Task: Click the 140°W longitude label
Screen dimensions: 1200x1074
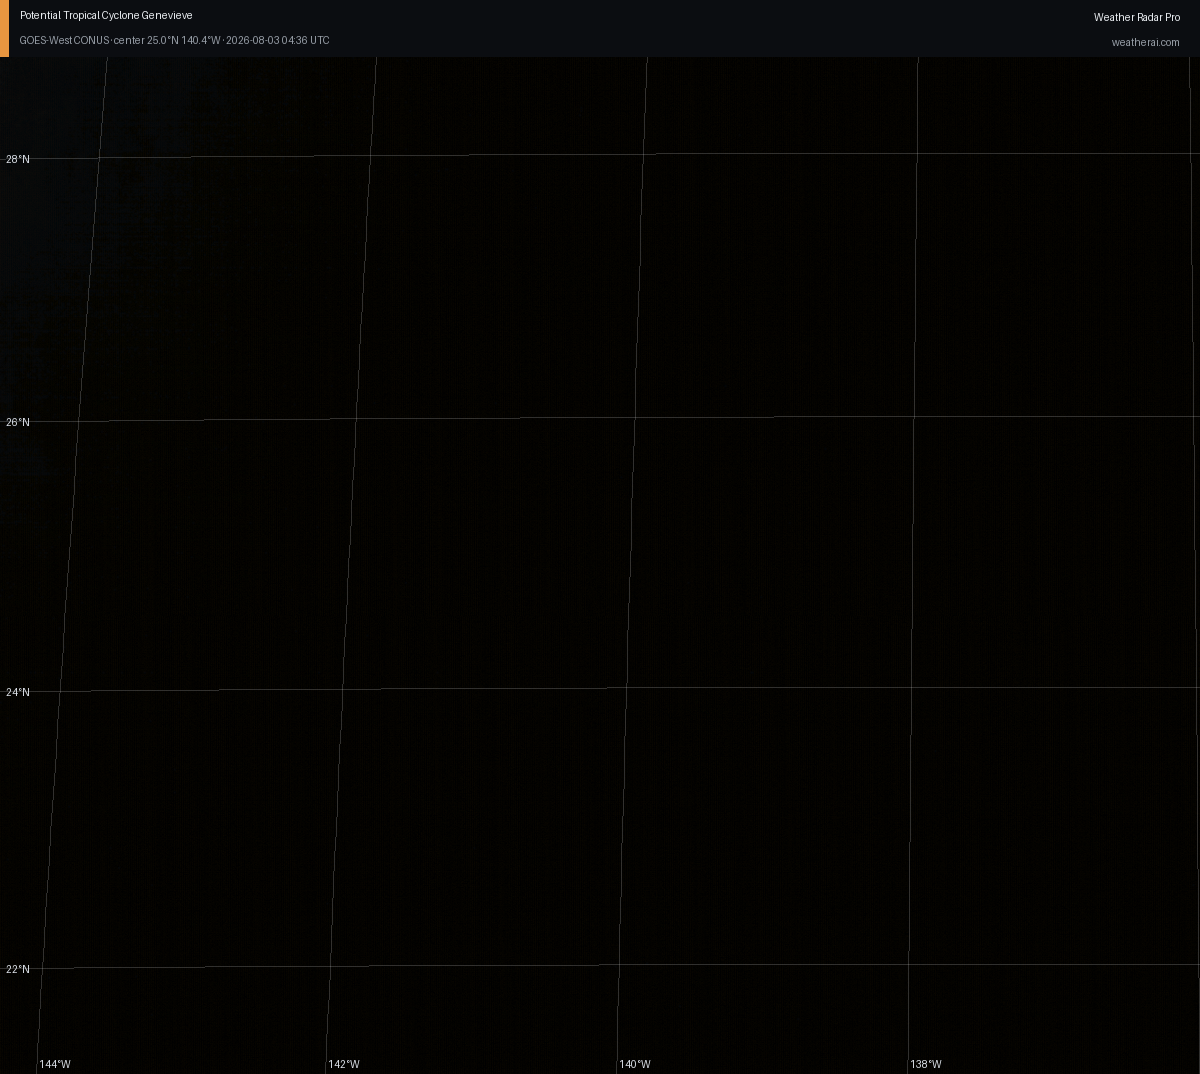Action: tap(635, 1064)
